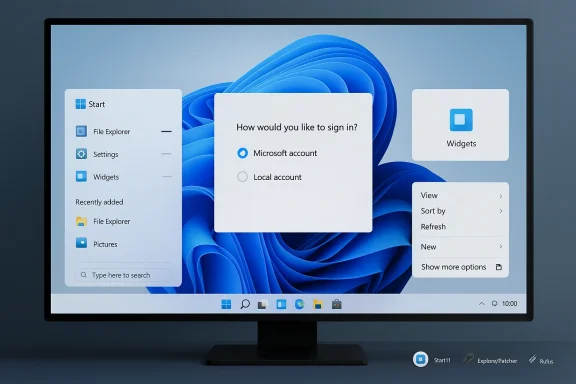Open the Settings gear icon
576x384 pixels.
tap(81, 154)
